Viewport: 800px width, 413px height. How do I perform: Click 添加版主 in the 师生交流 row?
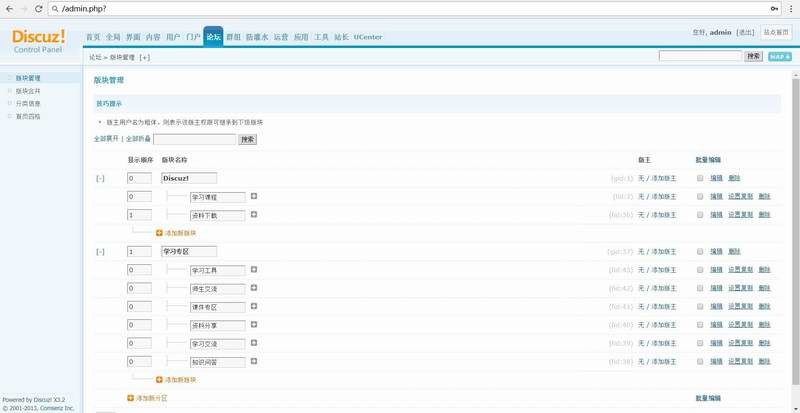(x=664, y=288)
